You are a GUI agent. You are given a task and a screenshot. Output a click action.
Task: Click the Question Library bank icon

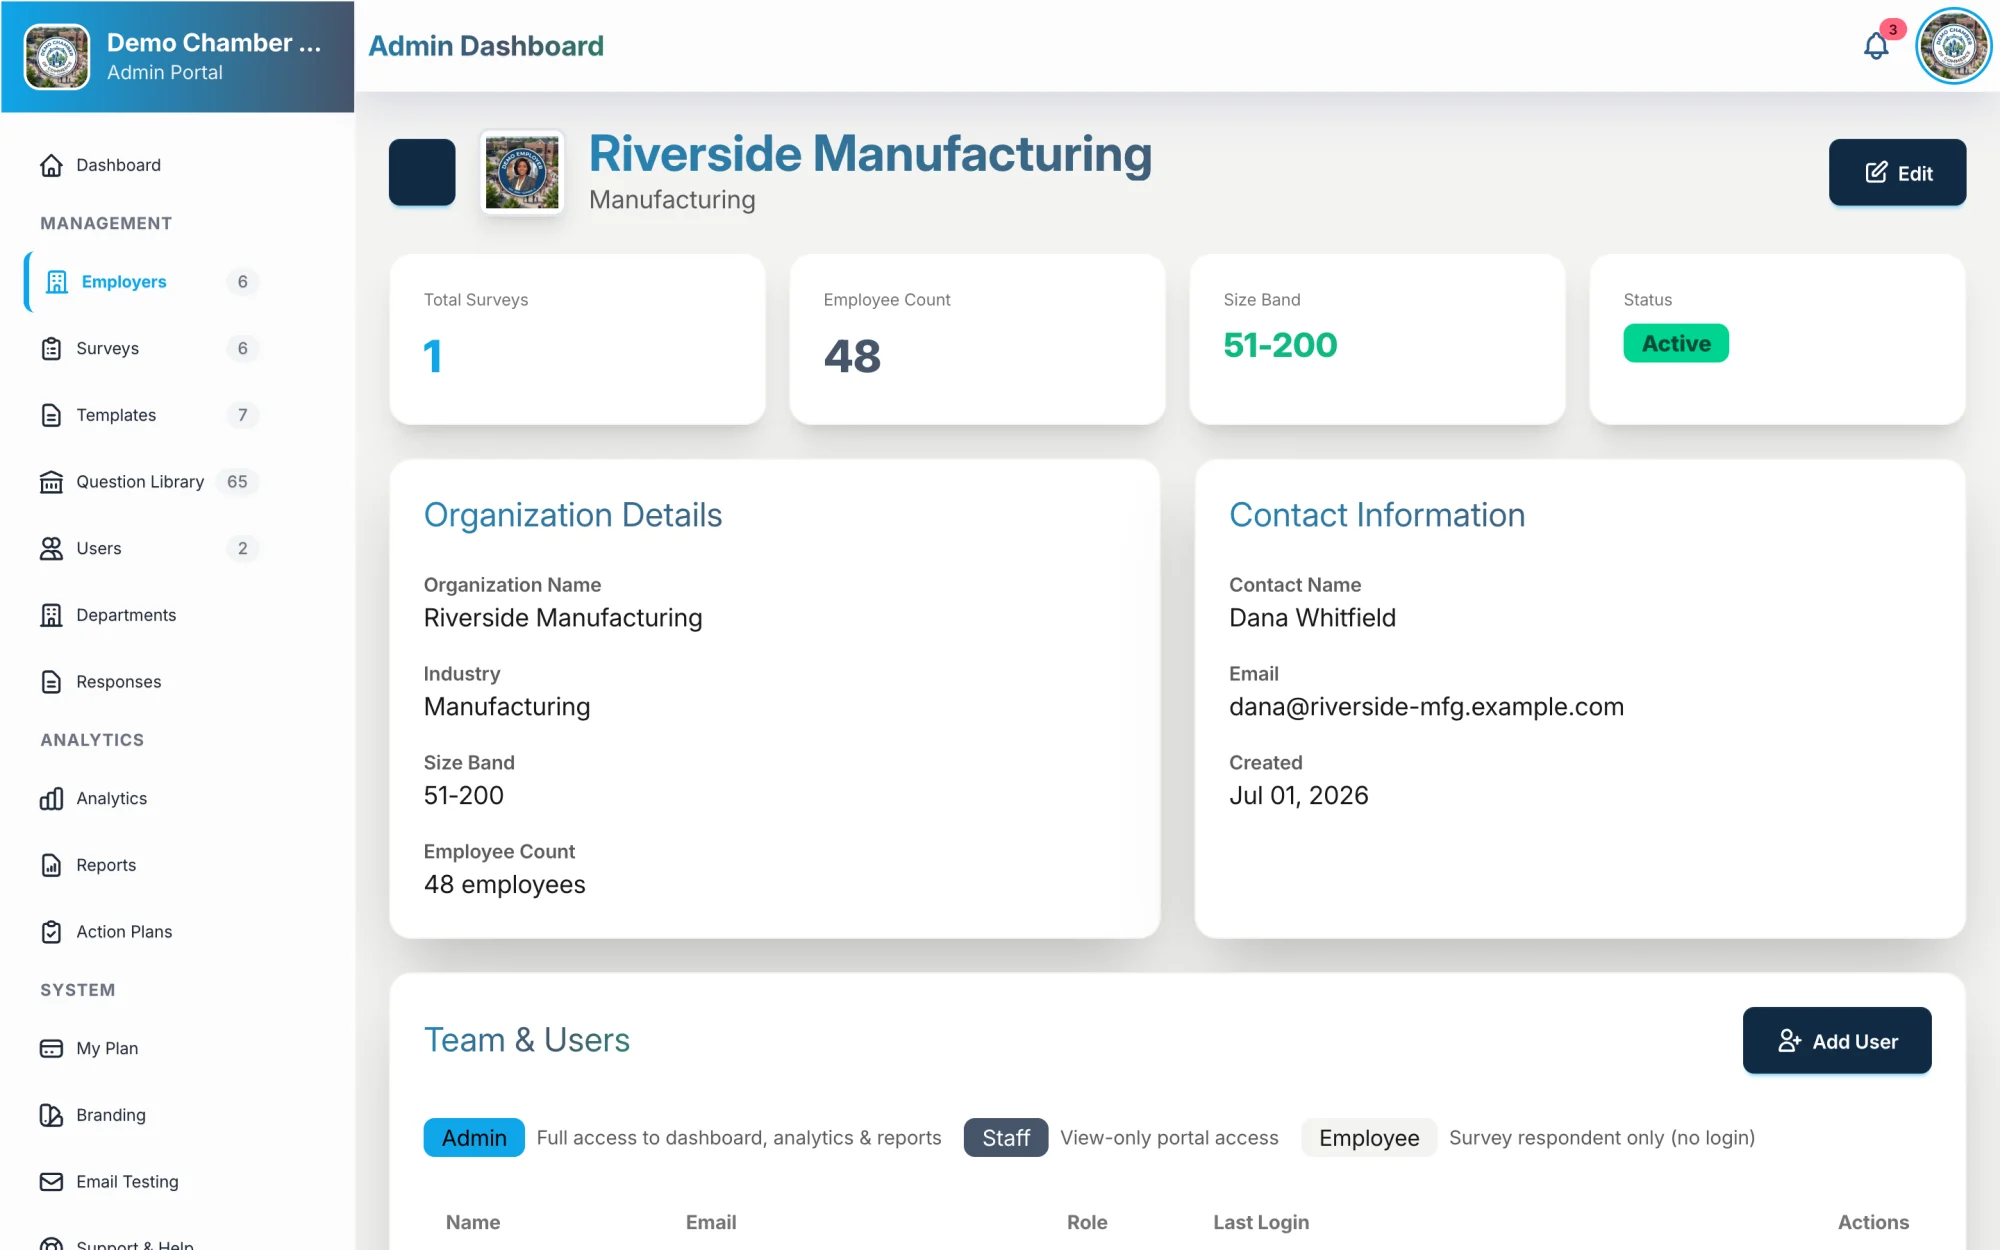pos(51,482)
